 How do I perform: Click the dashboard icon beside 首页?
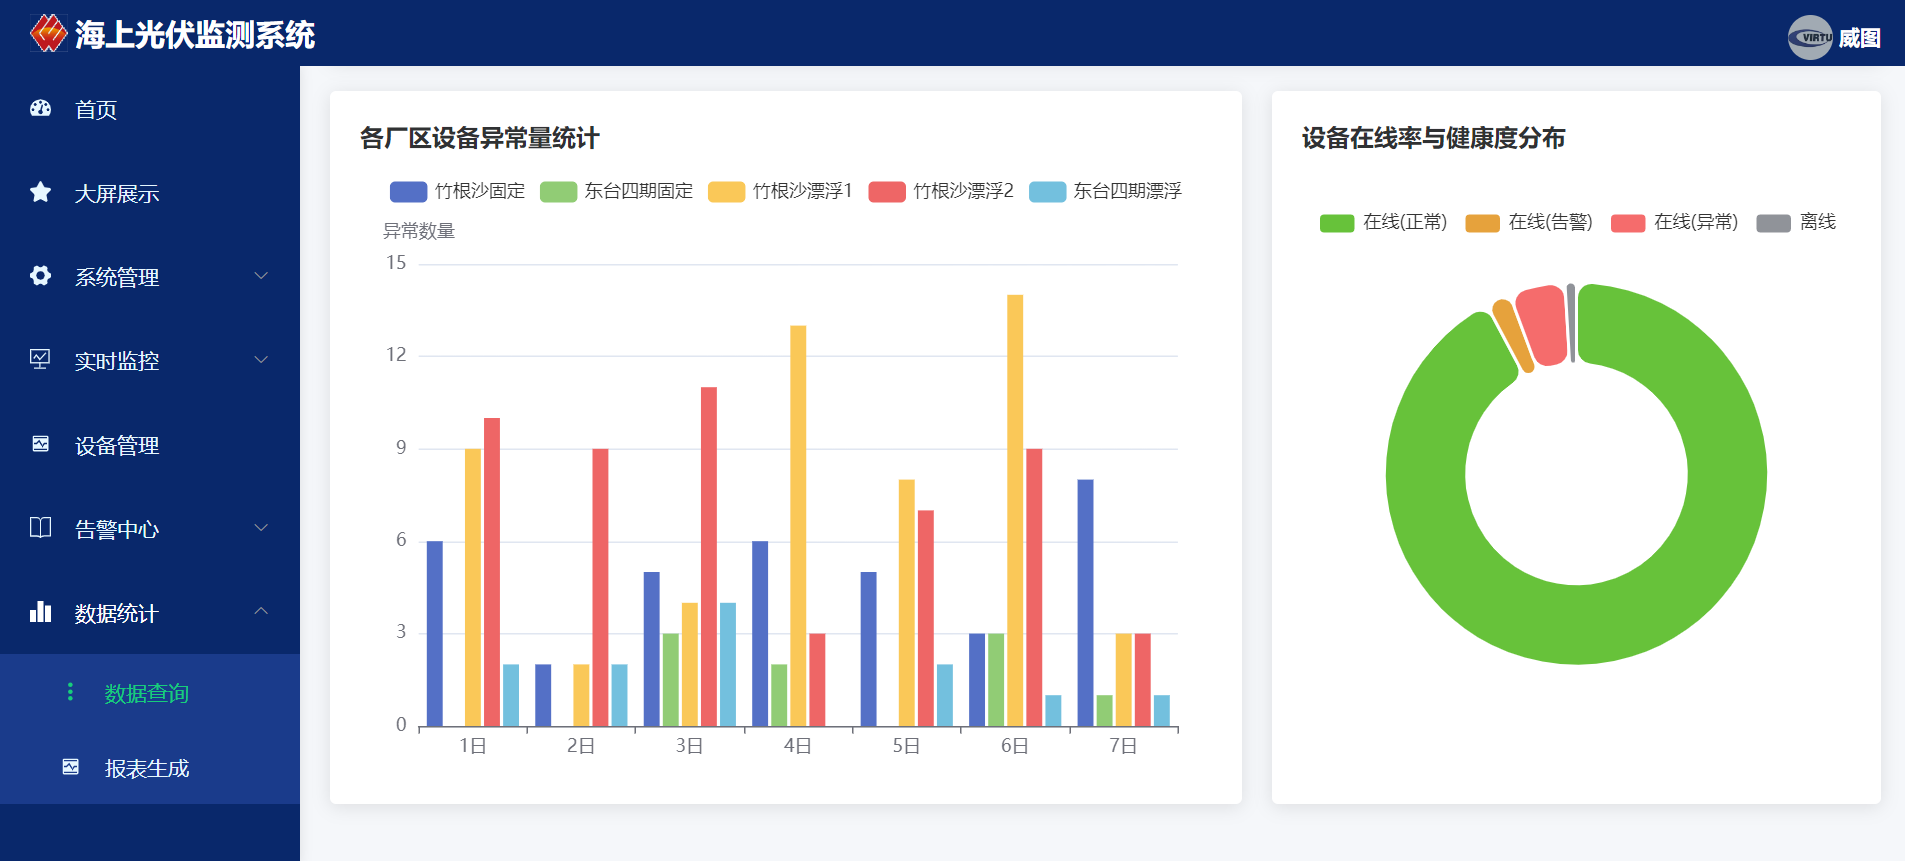coord(40,109)
